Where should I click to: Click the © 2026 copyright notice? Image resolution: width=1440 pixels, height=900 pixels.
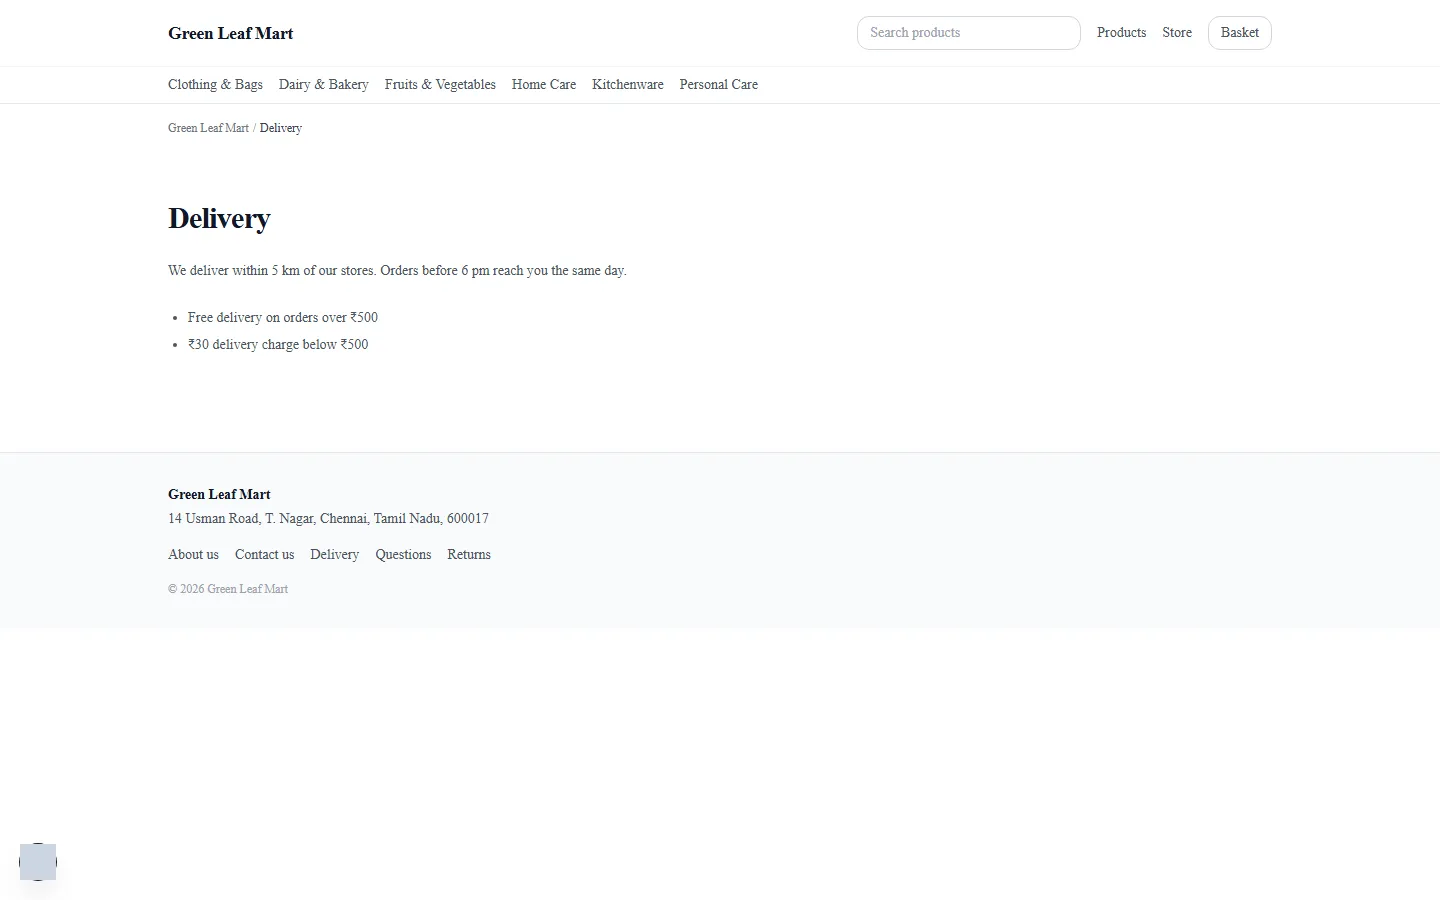pos(228,589)
